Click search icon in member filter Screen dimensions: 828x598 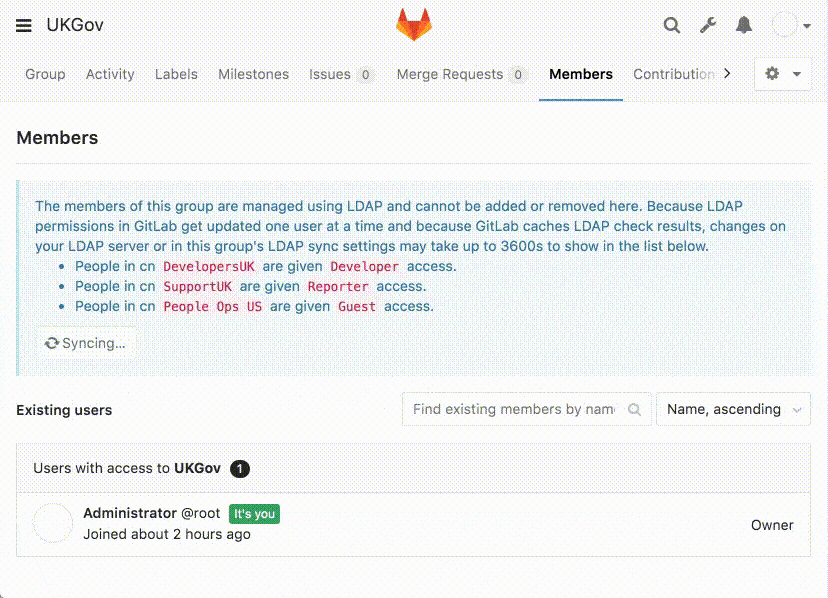click(x=634, y=409)
